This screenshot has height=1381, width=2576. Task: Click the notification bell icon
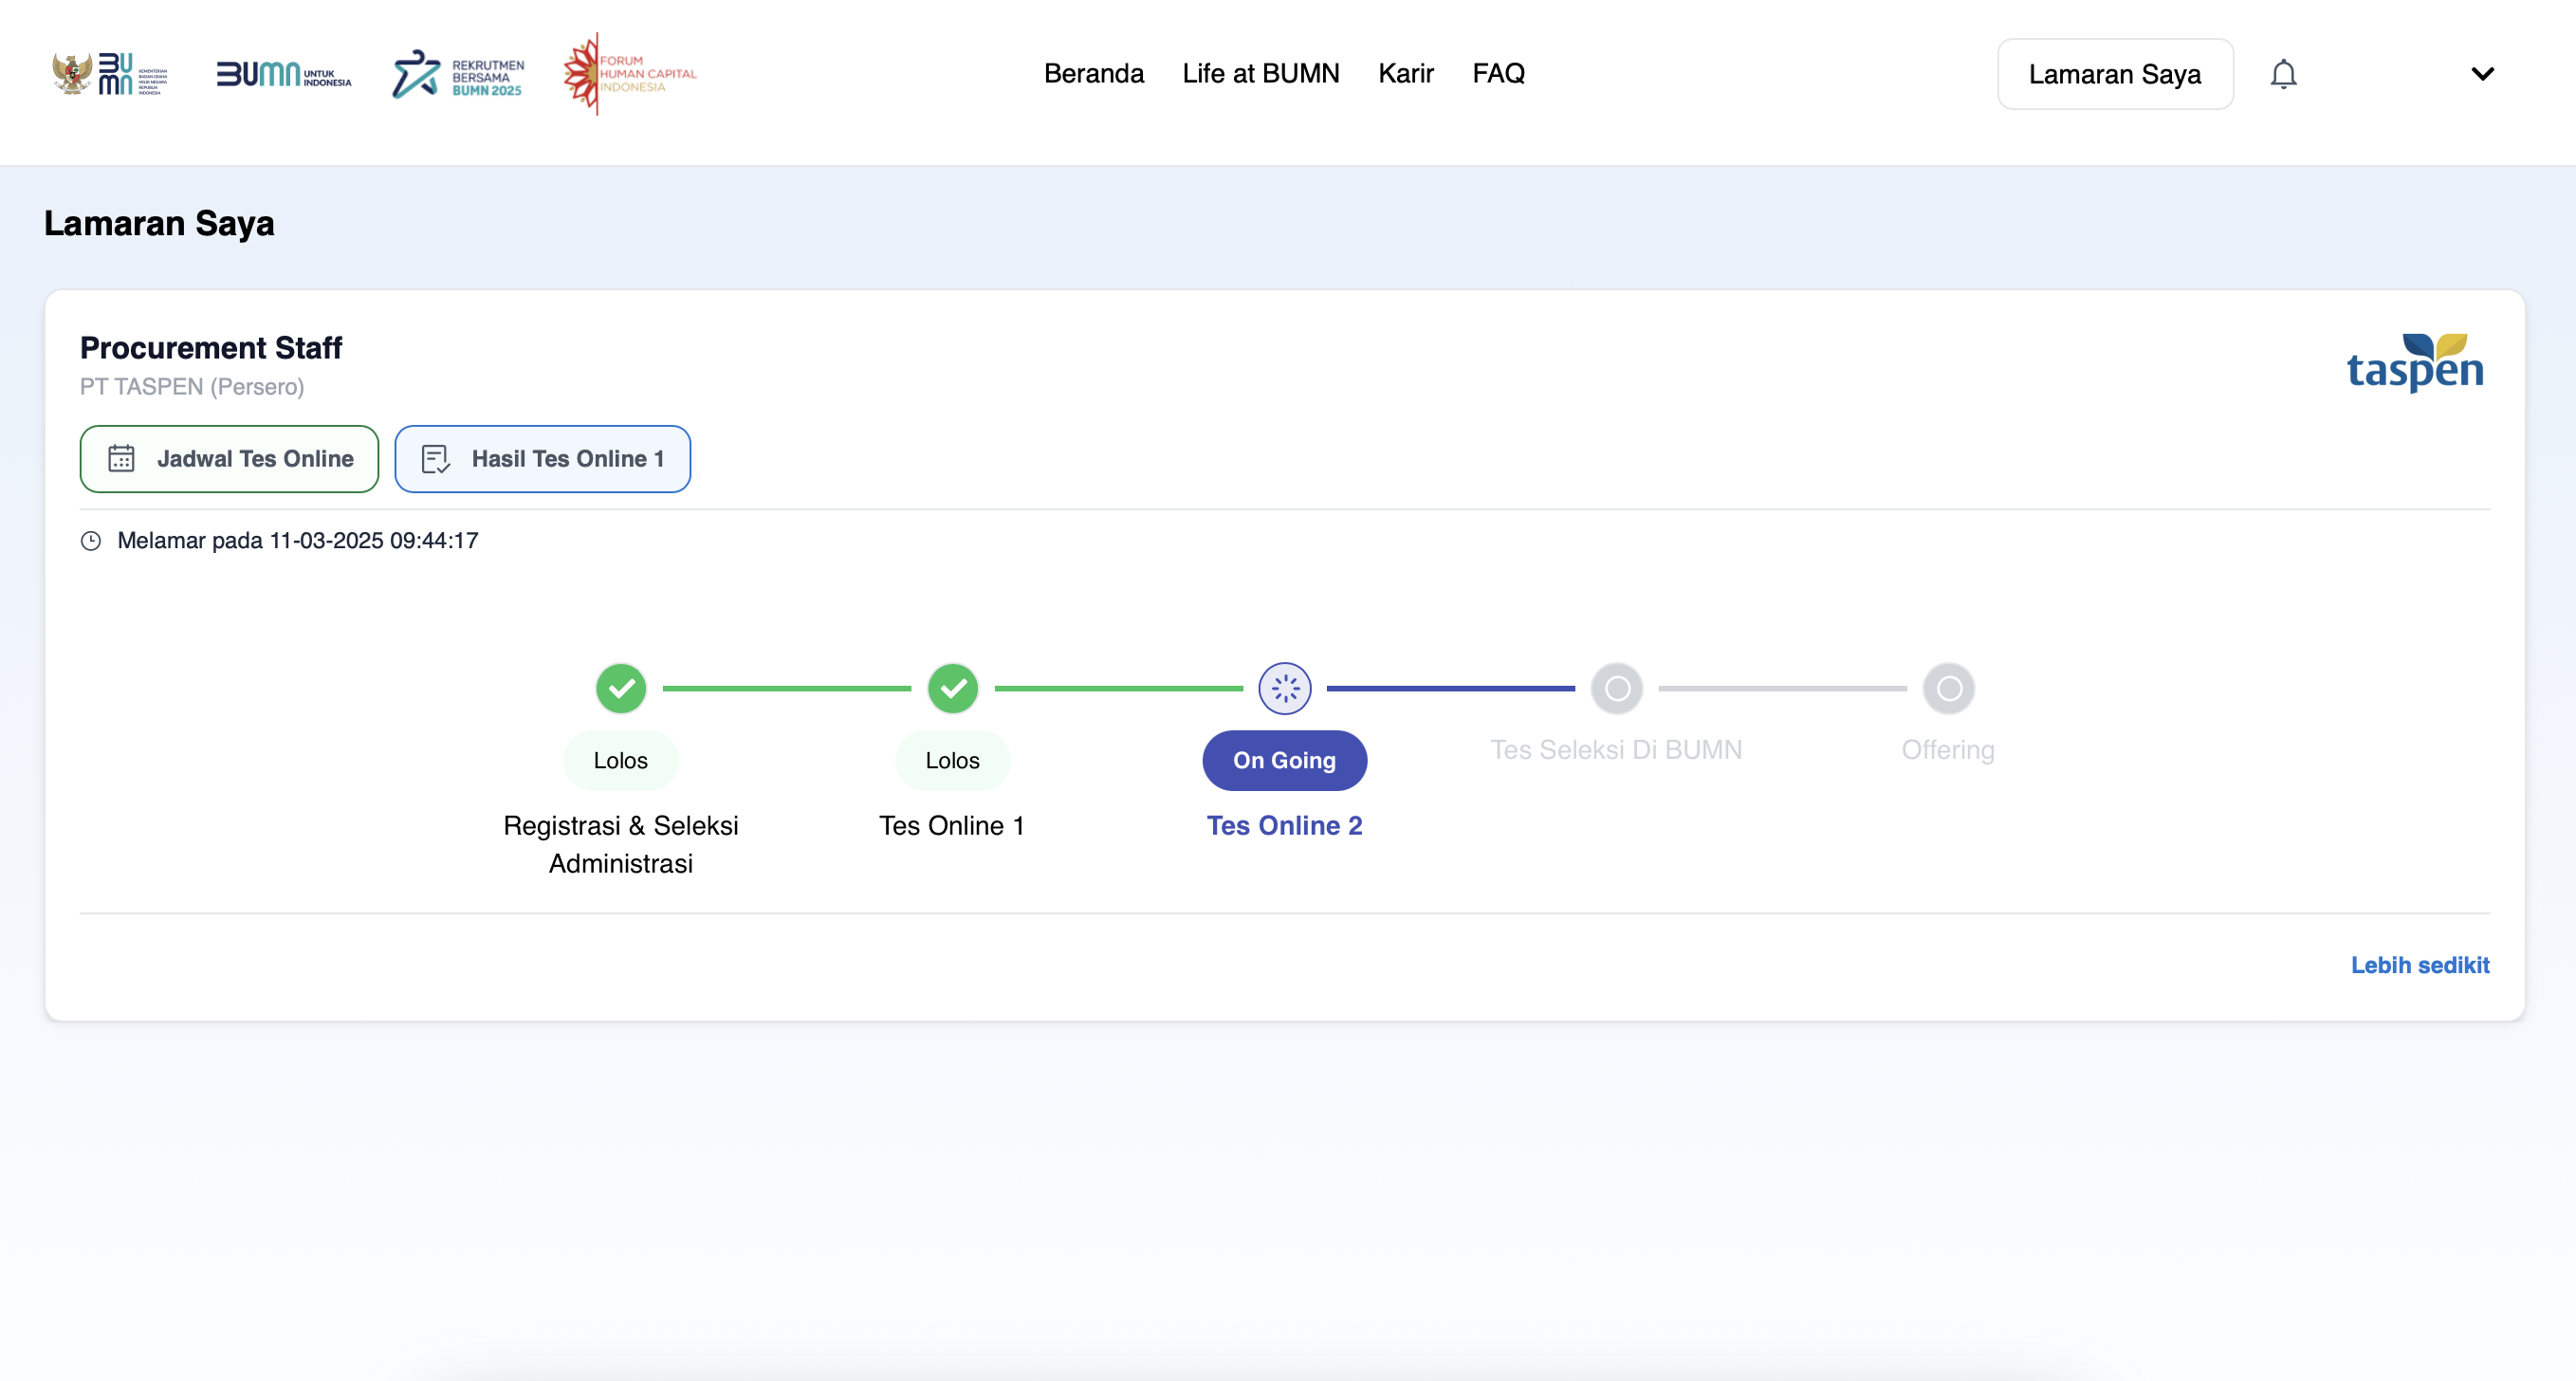(x=2283, y=74)
